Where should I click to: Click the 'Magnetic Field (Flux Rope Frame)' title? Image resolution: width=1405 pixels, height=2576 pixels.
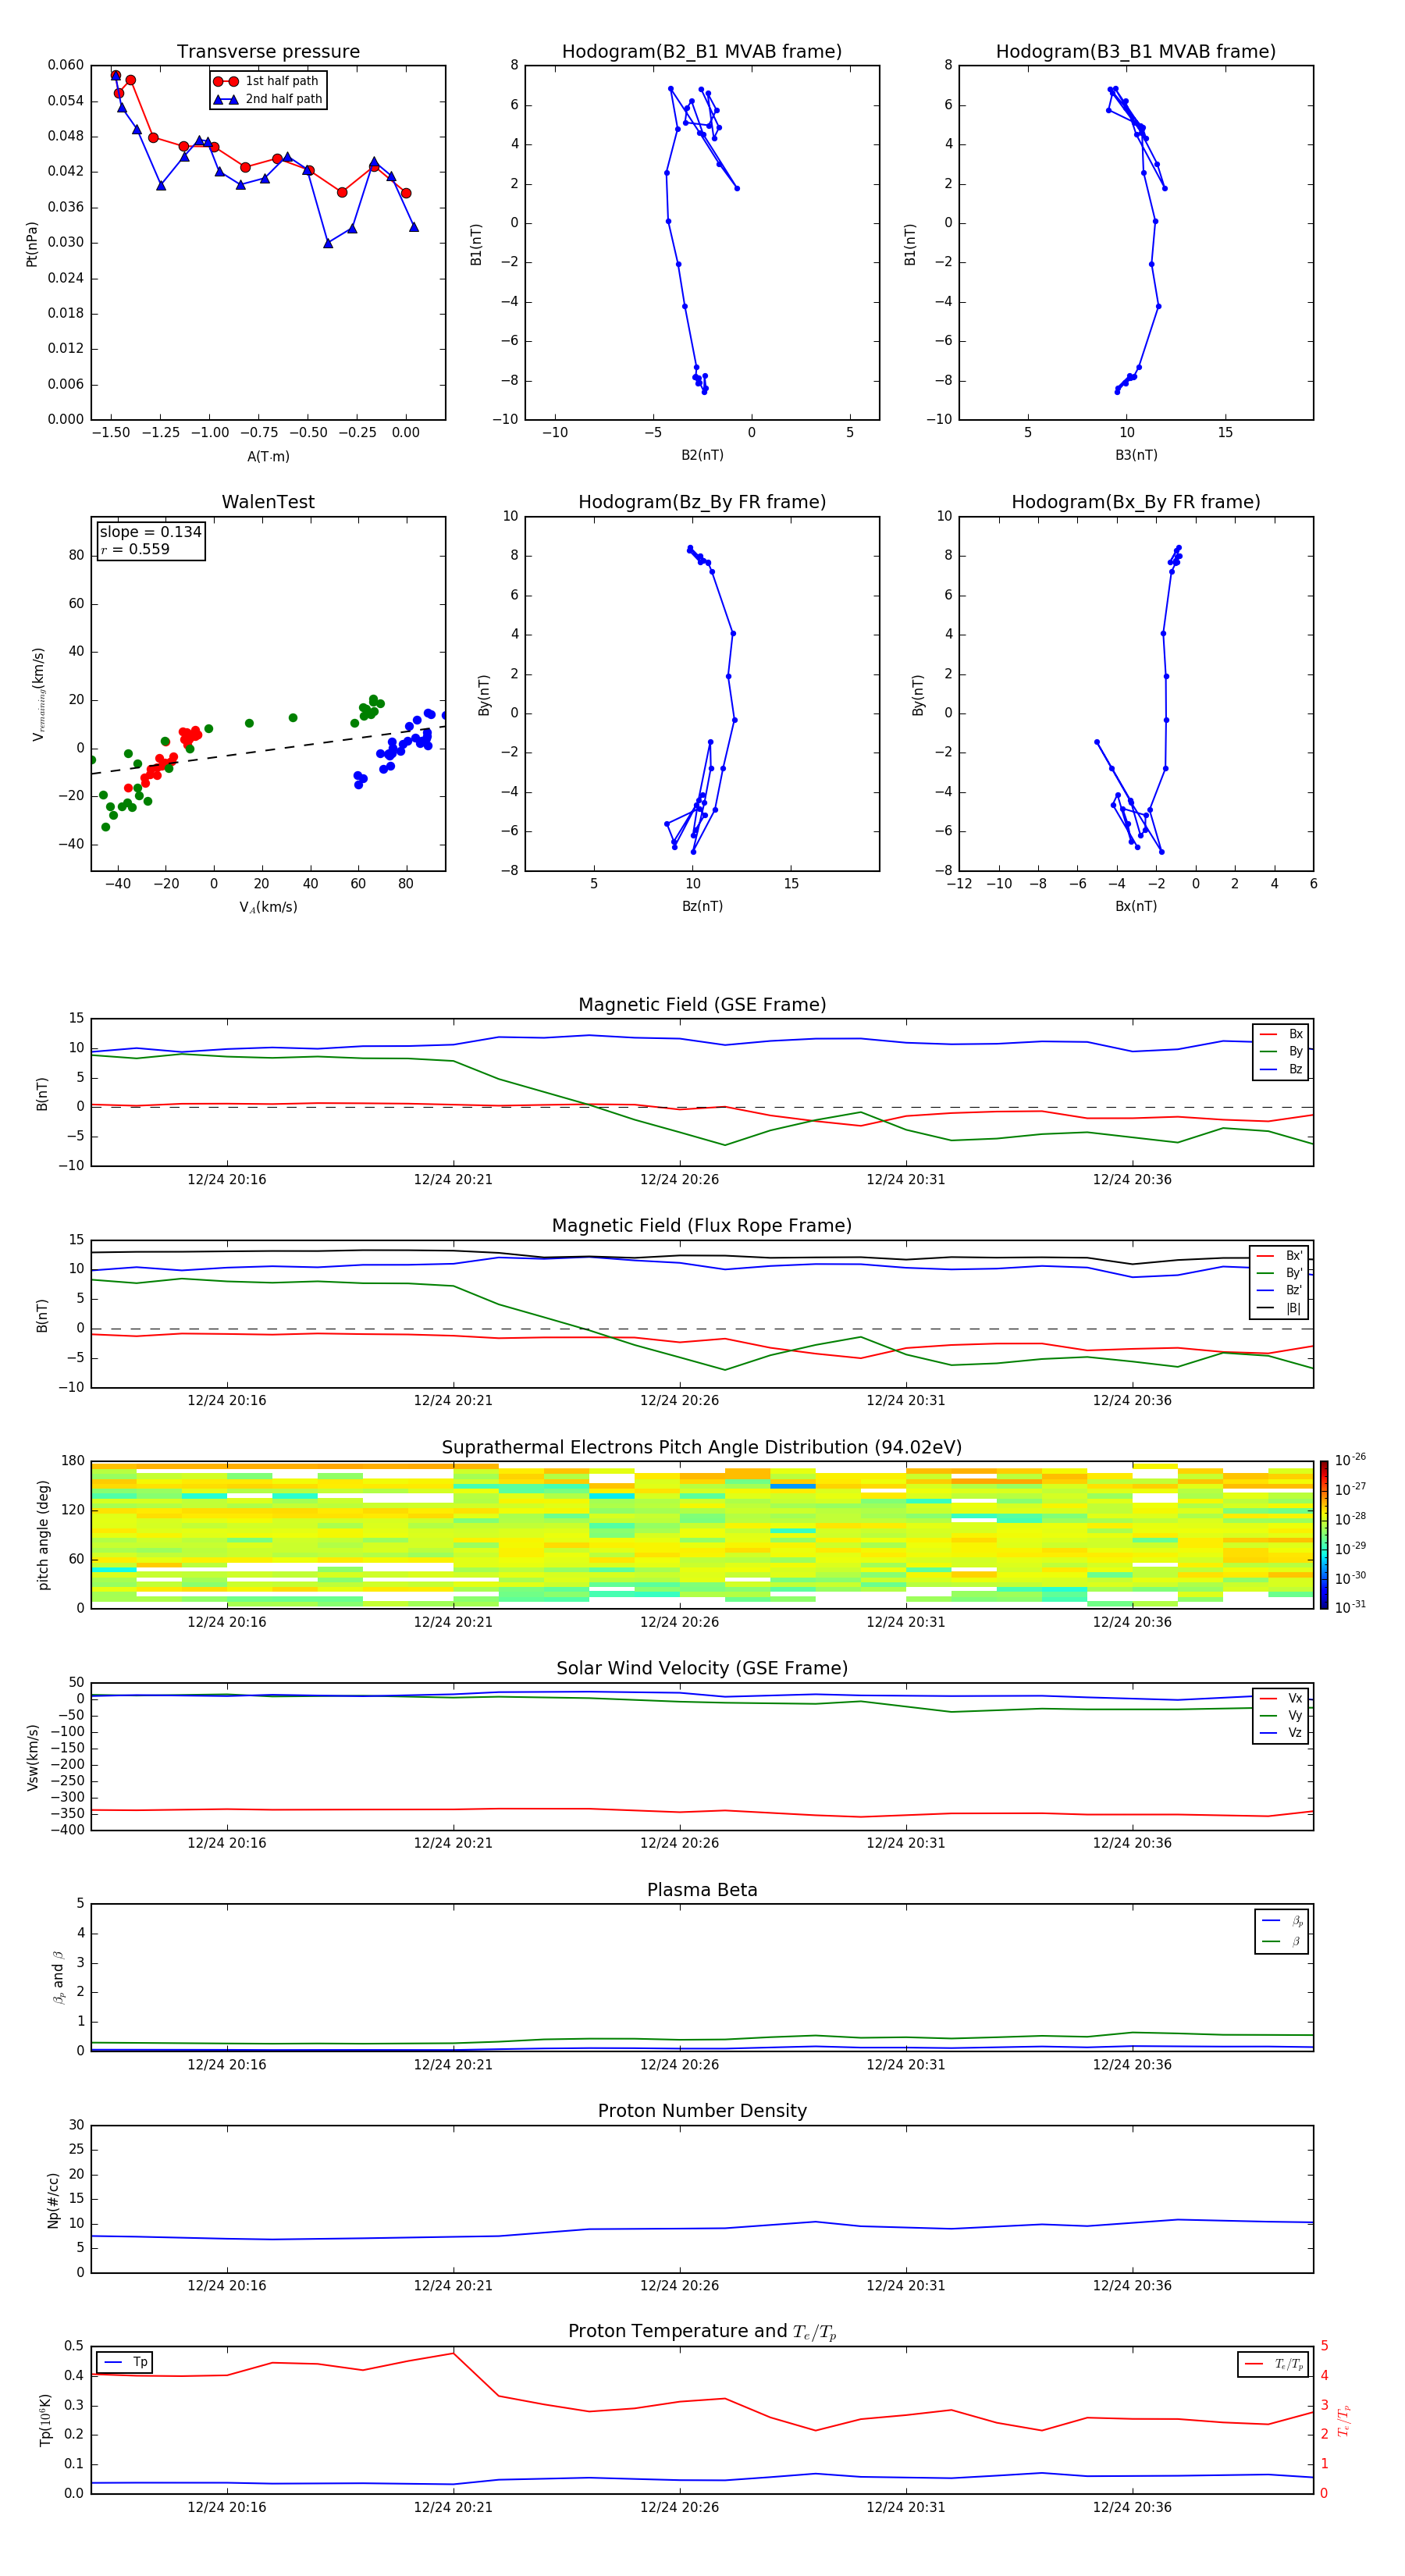tap(702, 1226)
